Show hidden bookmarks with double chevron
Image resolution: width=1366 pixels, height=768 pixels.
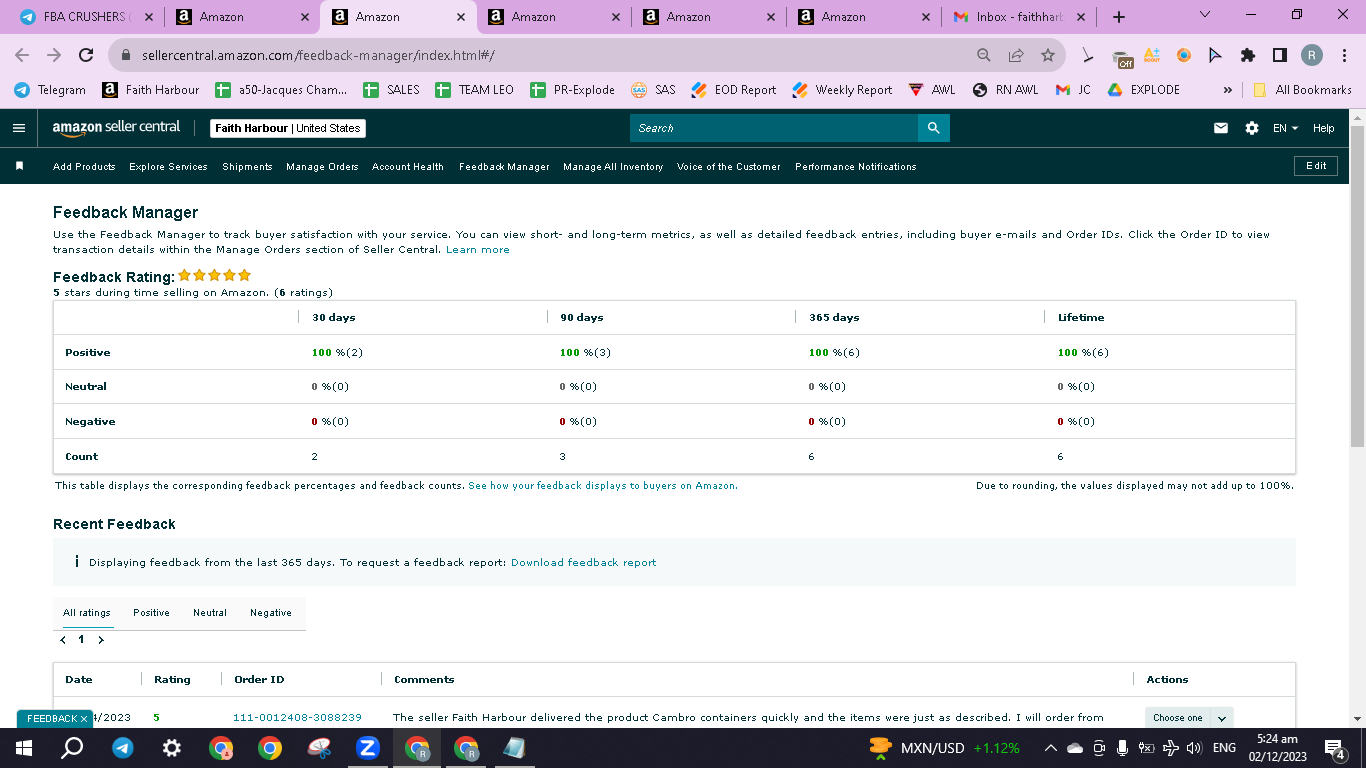tap(1228, 90)
